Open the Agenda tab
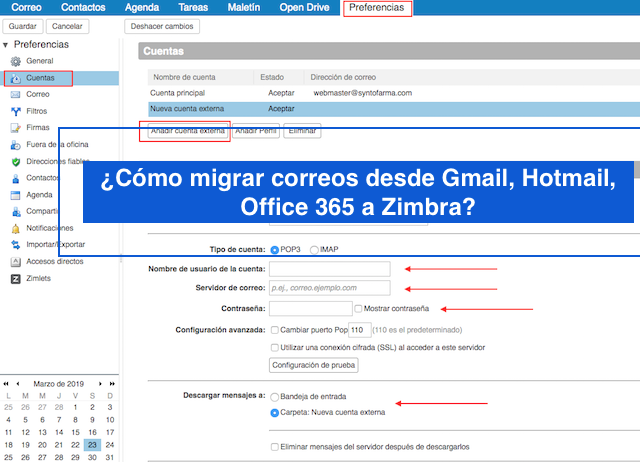The height and width of the screenshot is (462, 640). (x=142, y=7)
